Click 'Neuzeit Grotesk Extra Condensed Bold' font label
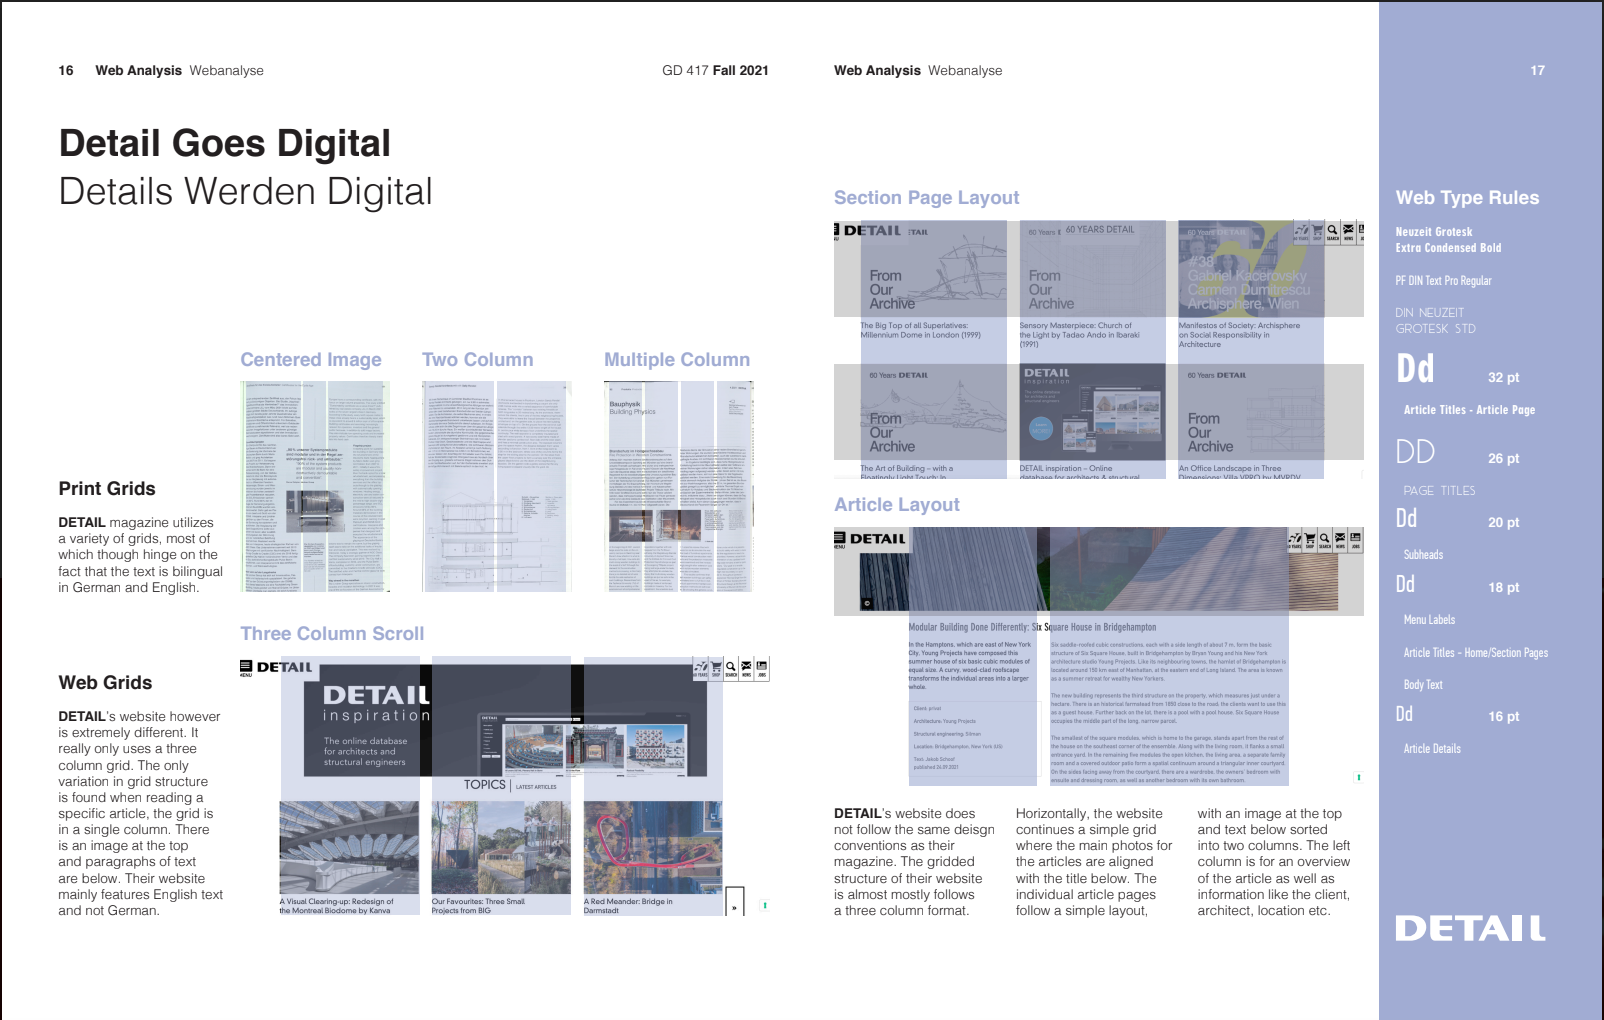The width and height of the screenshot is (1604, 1020). pos(1448,240)
